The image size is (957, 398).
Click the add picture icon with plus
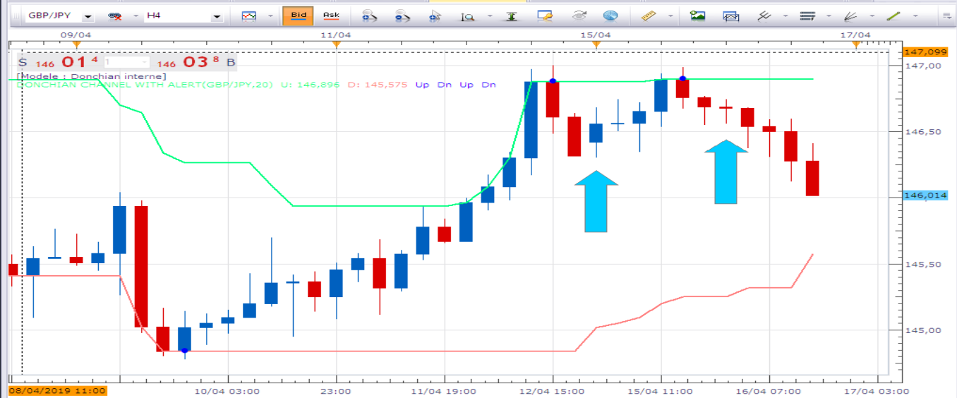click(698, 16)
